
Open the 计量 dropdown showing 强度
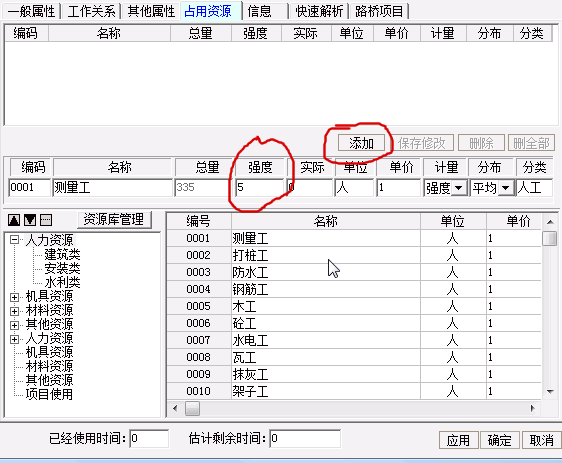point(459,188)
